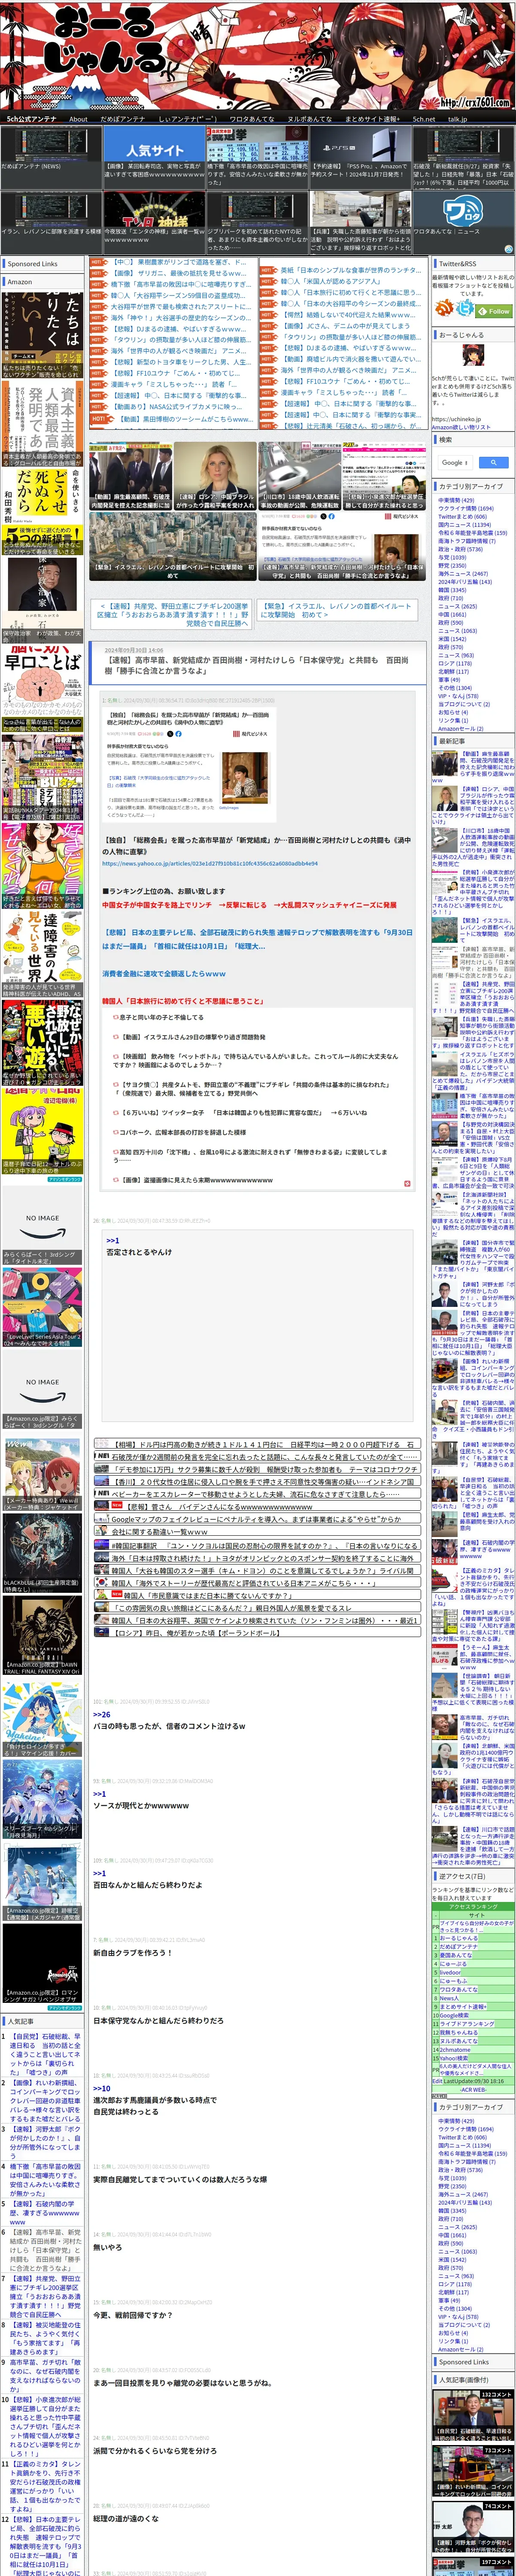Open headline 英紙「日本のシンプルな食事が世界のランチタ
Screen dimensions: 516x2576
[x=350, y=270]
